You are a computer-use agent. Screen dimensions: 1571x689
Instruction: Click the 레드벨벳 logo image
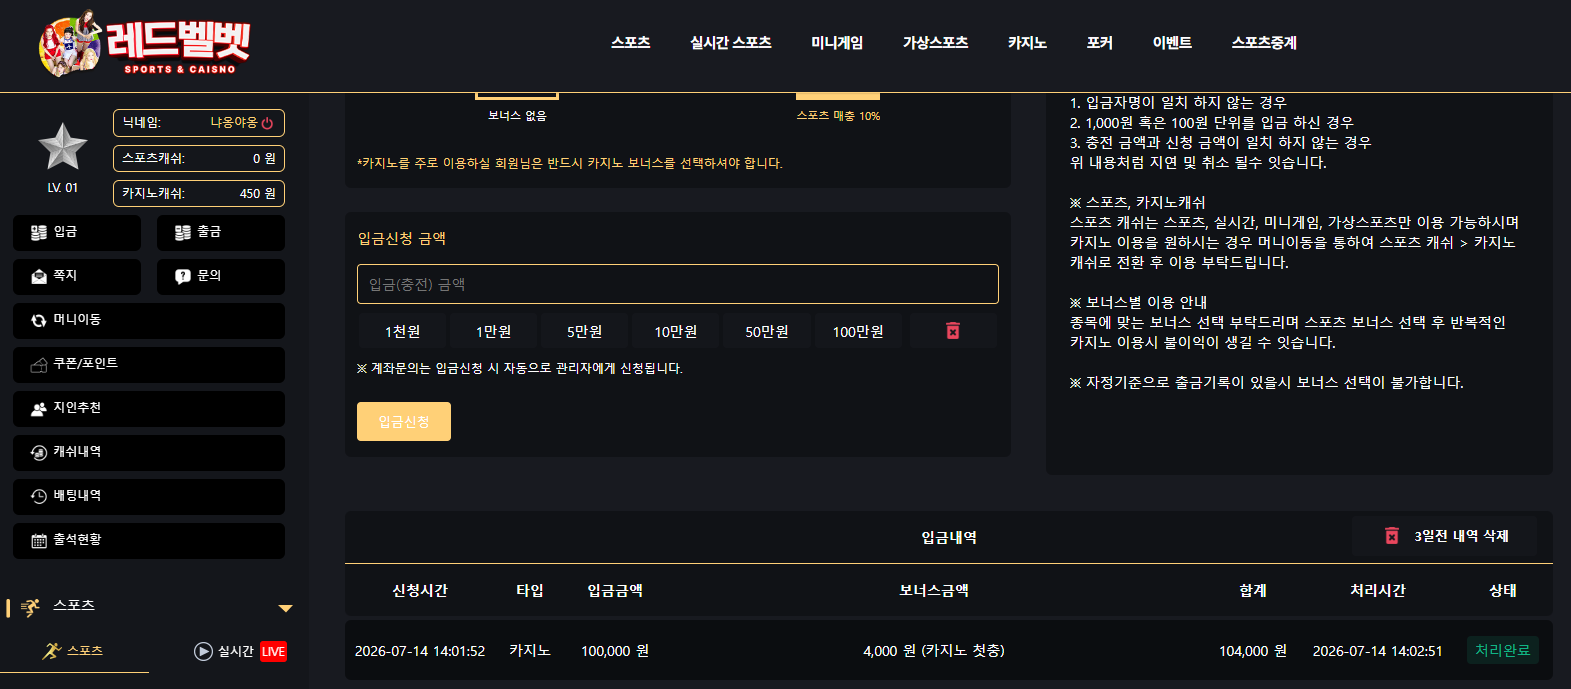144,44
